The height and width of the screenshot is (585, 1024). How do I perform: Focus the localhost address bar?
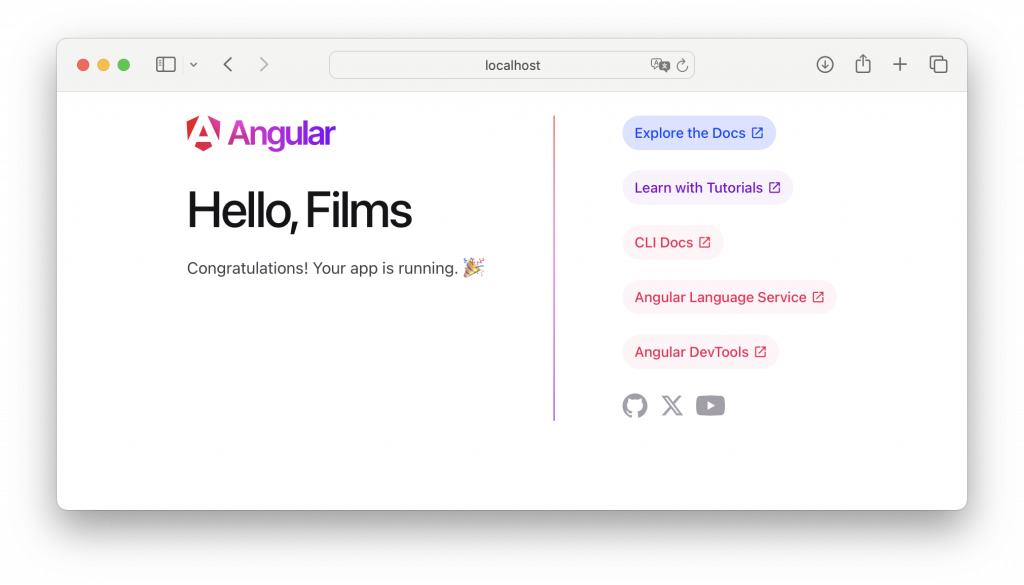(x=512, y=65)
